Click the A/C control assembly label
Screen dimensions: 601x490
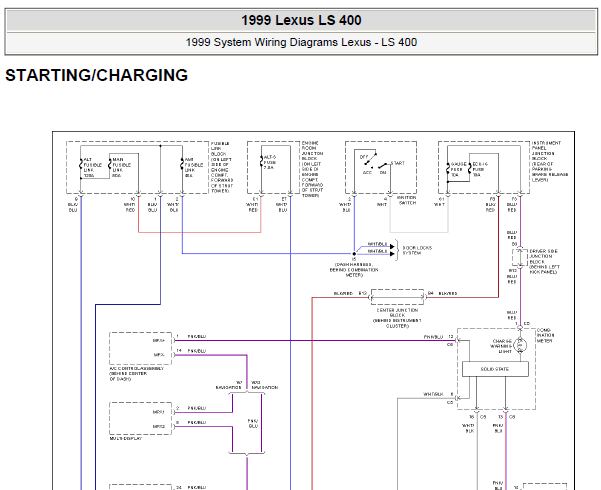tap(136, 373)
